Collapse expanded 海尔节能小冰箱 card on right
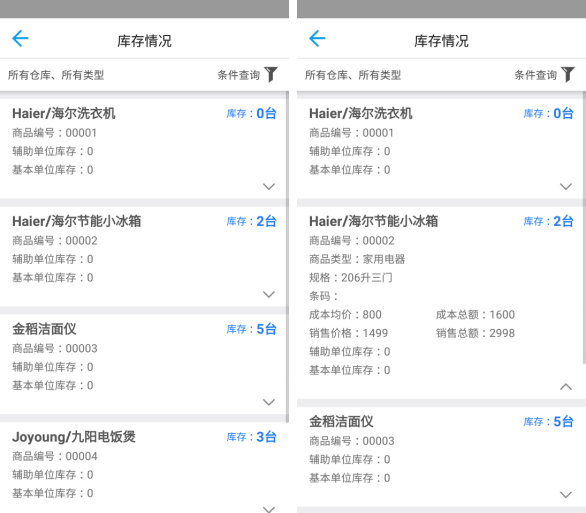 [x=566, y=387]
